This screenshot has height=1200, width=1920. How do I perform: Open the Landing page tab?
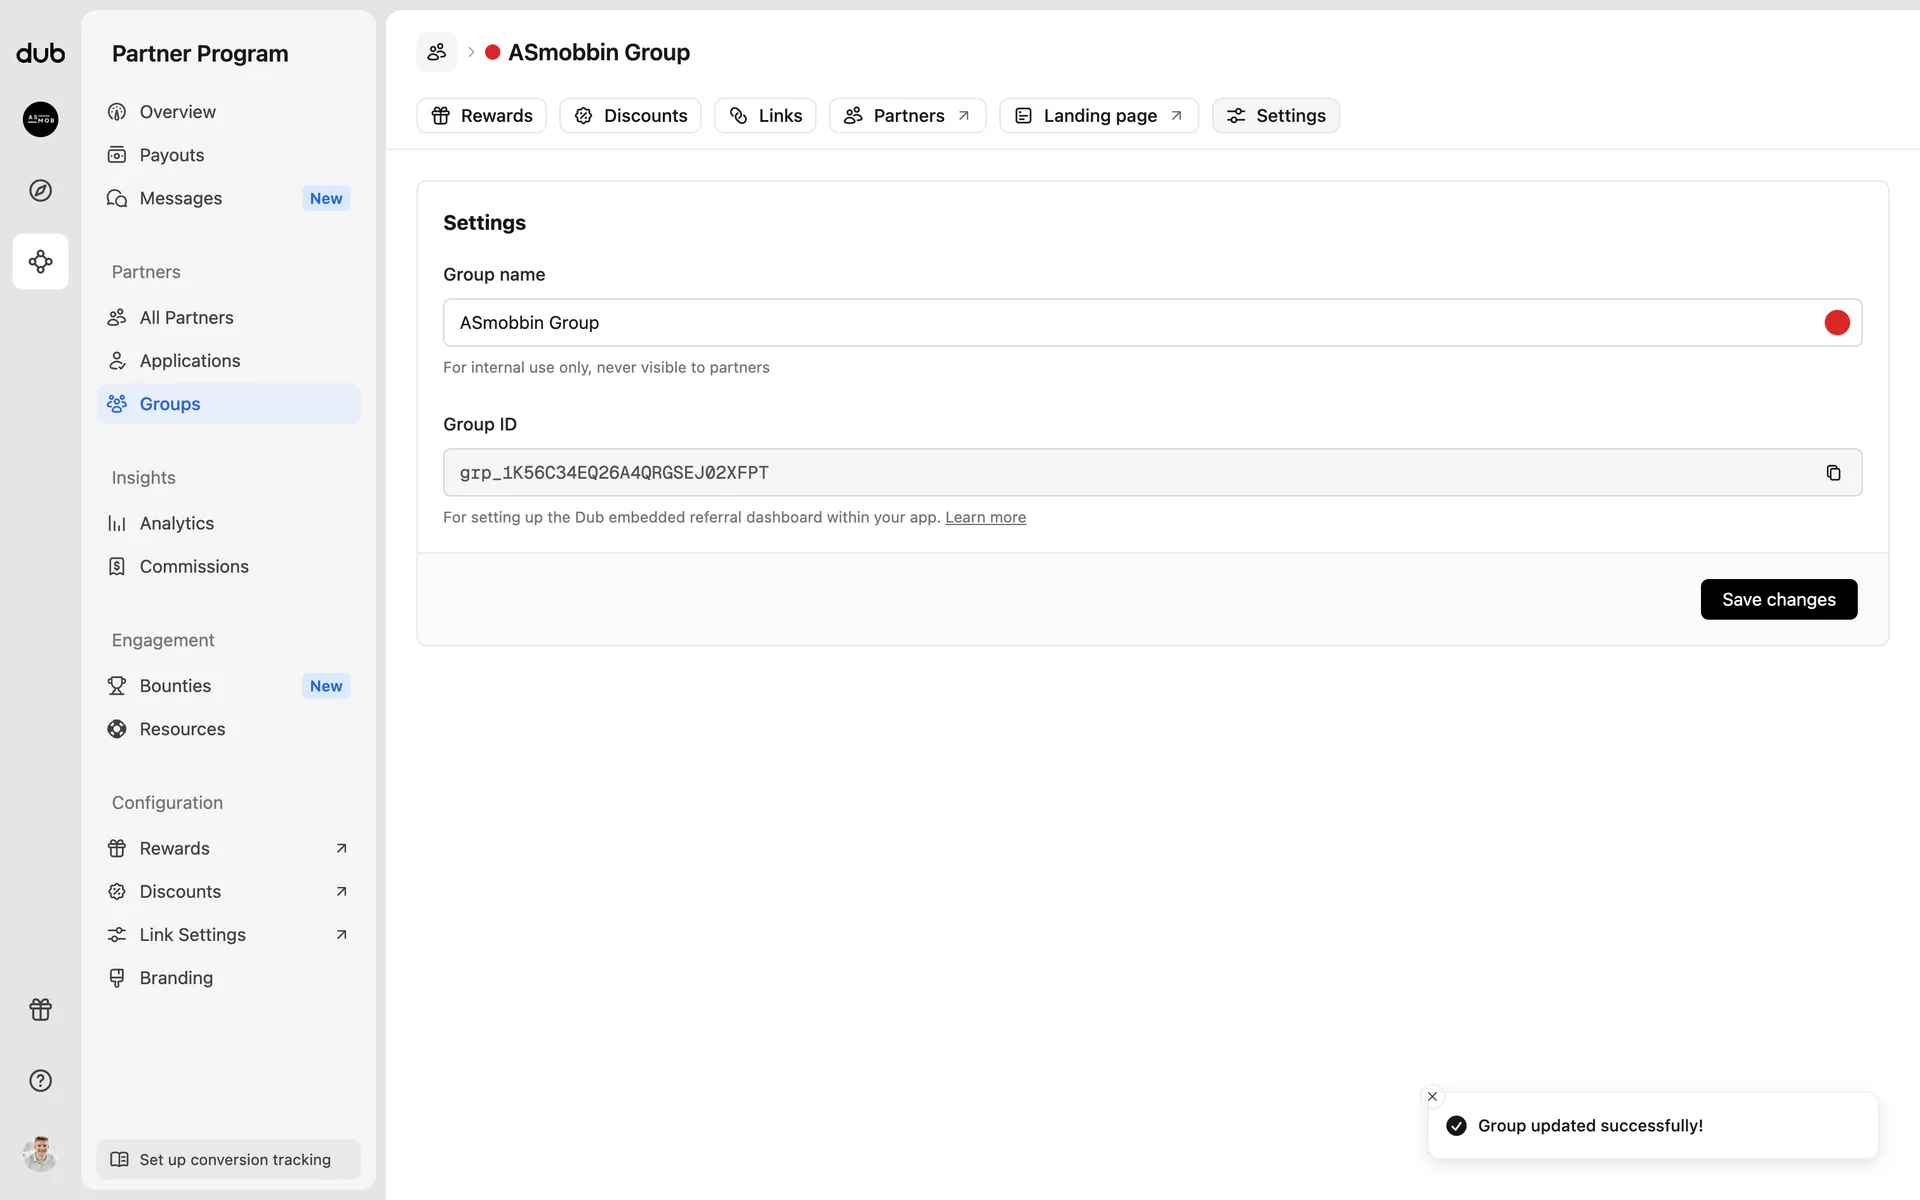point(1098,116)
